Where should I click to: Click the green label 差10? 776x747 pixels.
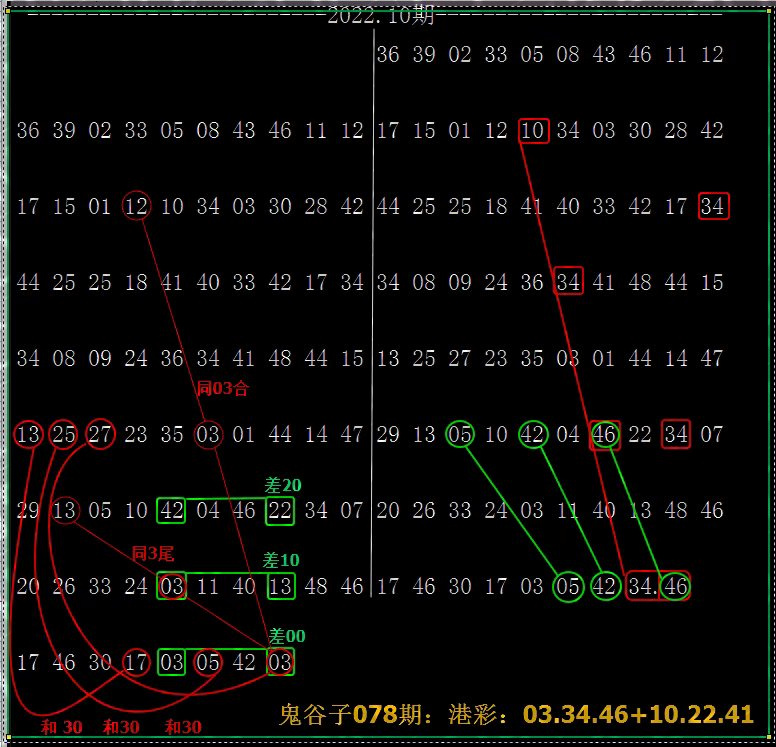point(281,560)
